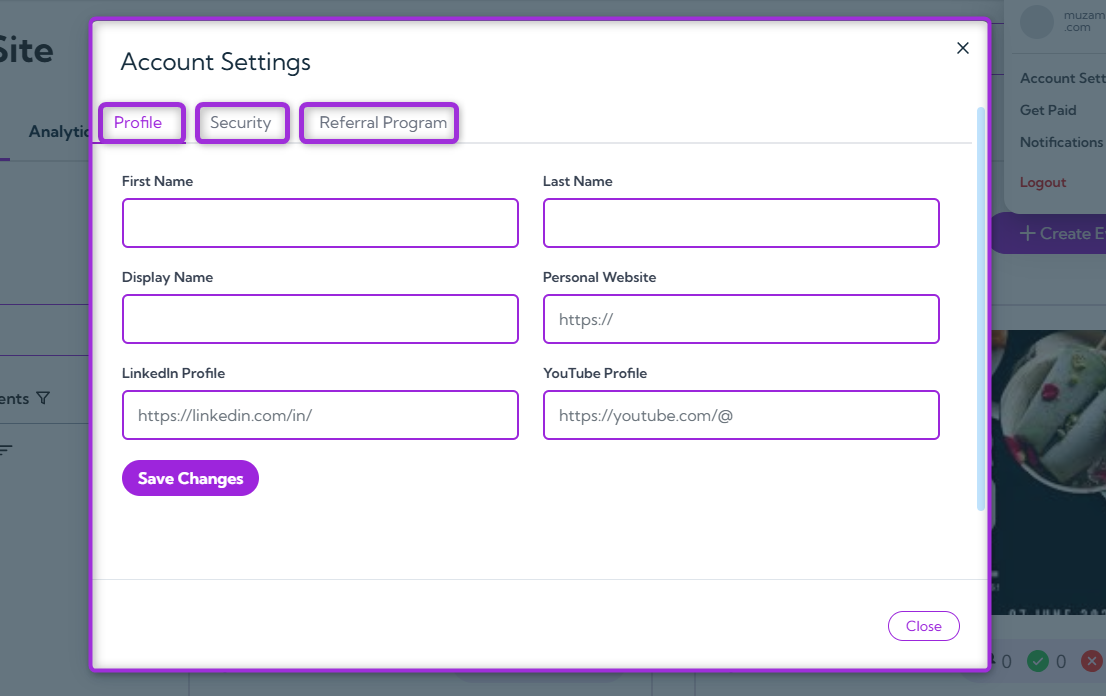The width and height of the screenshot is (1106, 696).
Task: Click the user avatar circle
Action: [1036, 22]
